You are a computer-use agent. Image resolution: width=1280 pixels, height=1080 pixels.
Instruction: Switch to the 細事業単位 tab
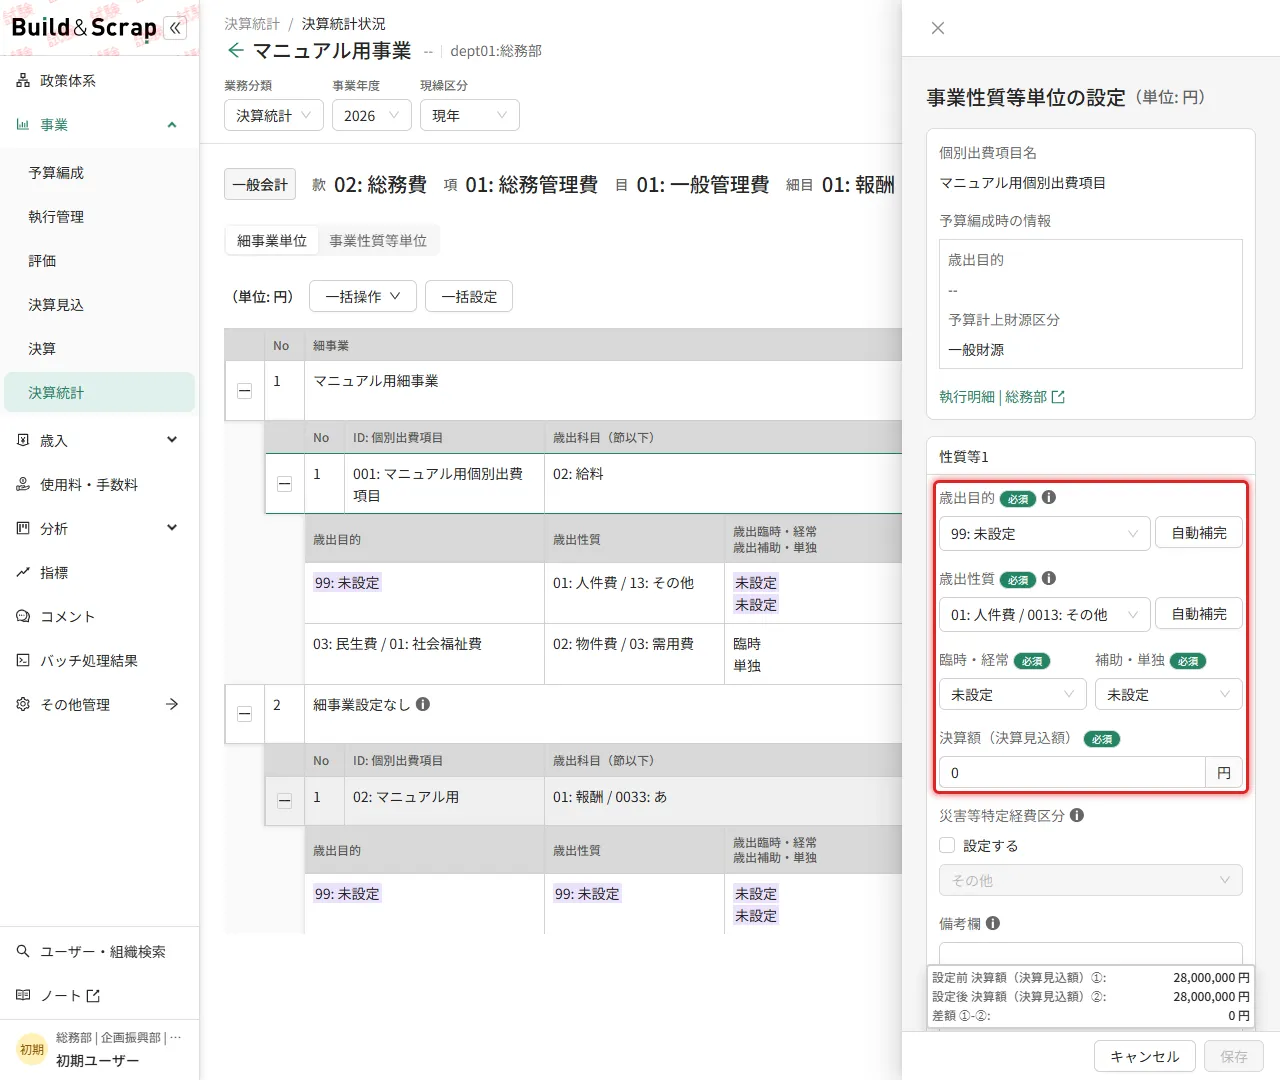tap(272, 240)
